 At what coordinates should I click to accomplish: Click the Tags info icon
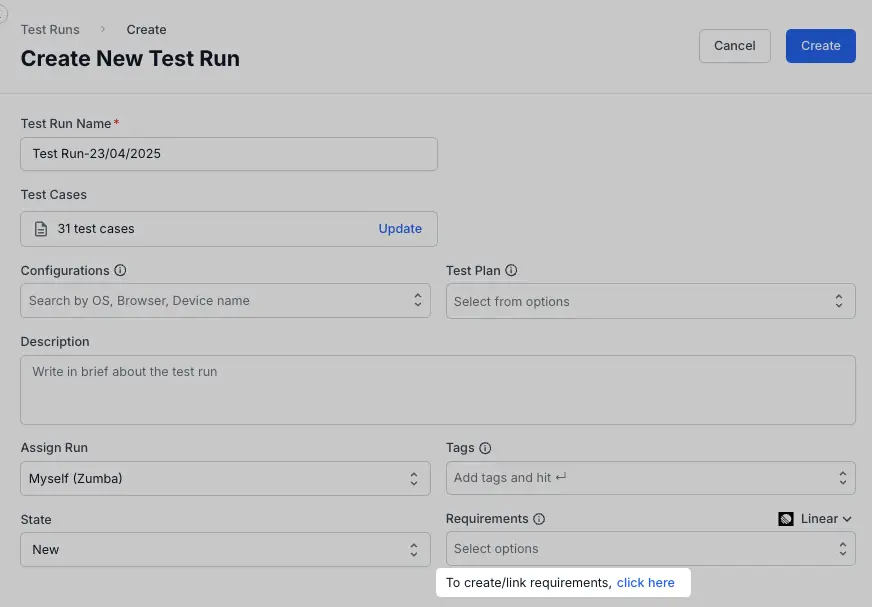click(x=485, y=449)
